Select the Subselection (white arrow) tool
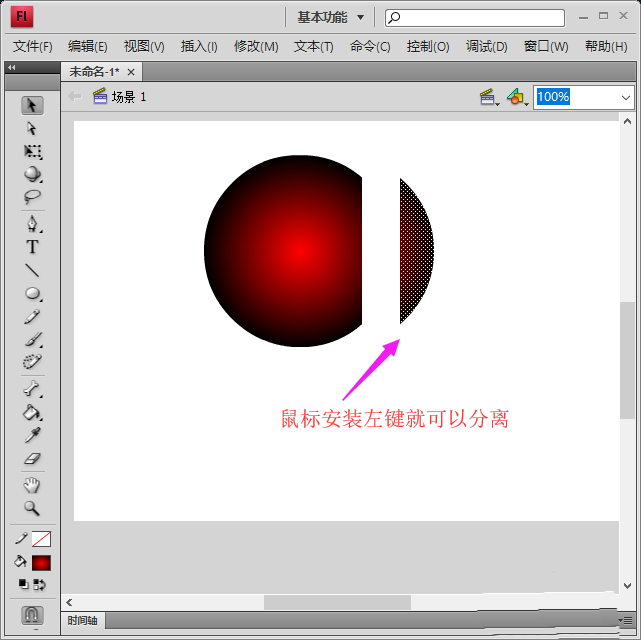The height and width of the screenshot is (640, 641). (32, 128)
